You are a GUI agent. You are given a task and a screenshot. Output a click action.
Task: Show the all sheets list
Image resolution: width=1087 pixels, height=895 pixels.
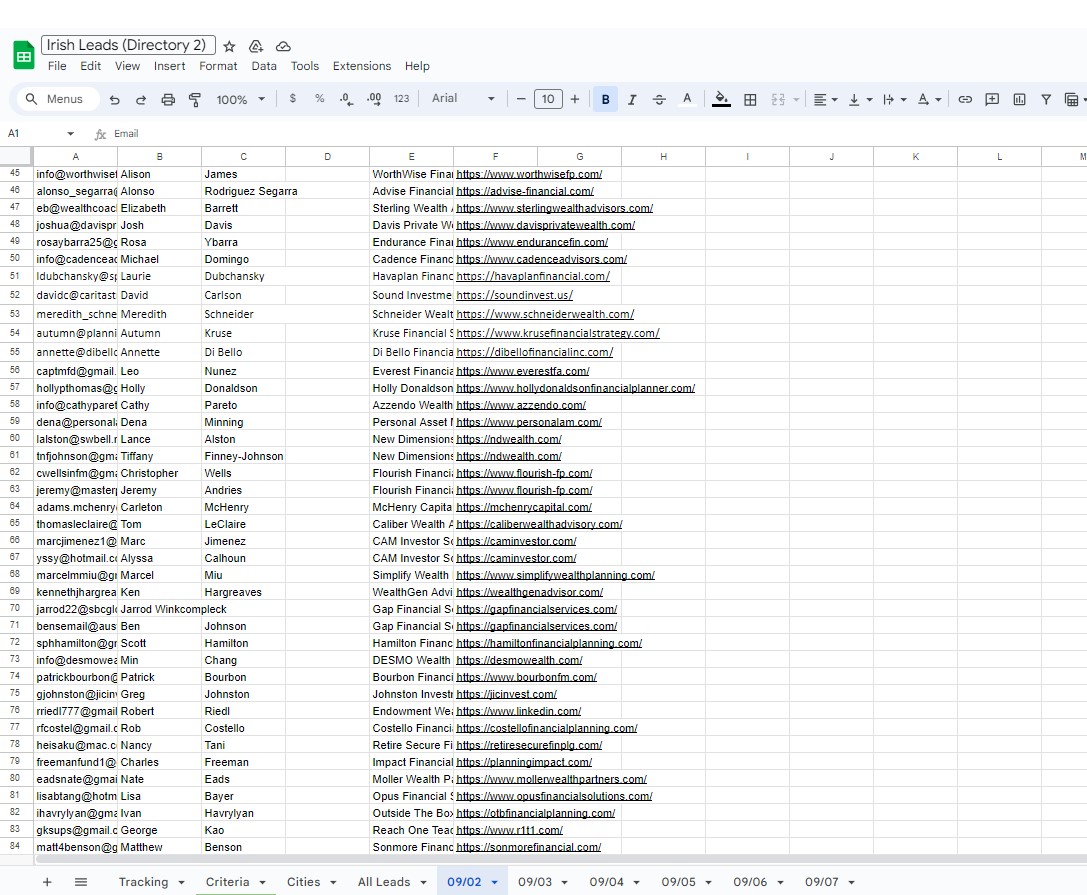pos(81,882)
